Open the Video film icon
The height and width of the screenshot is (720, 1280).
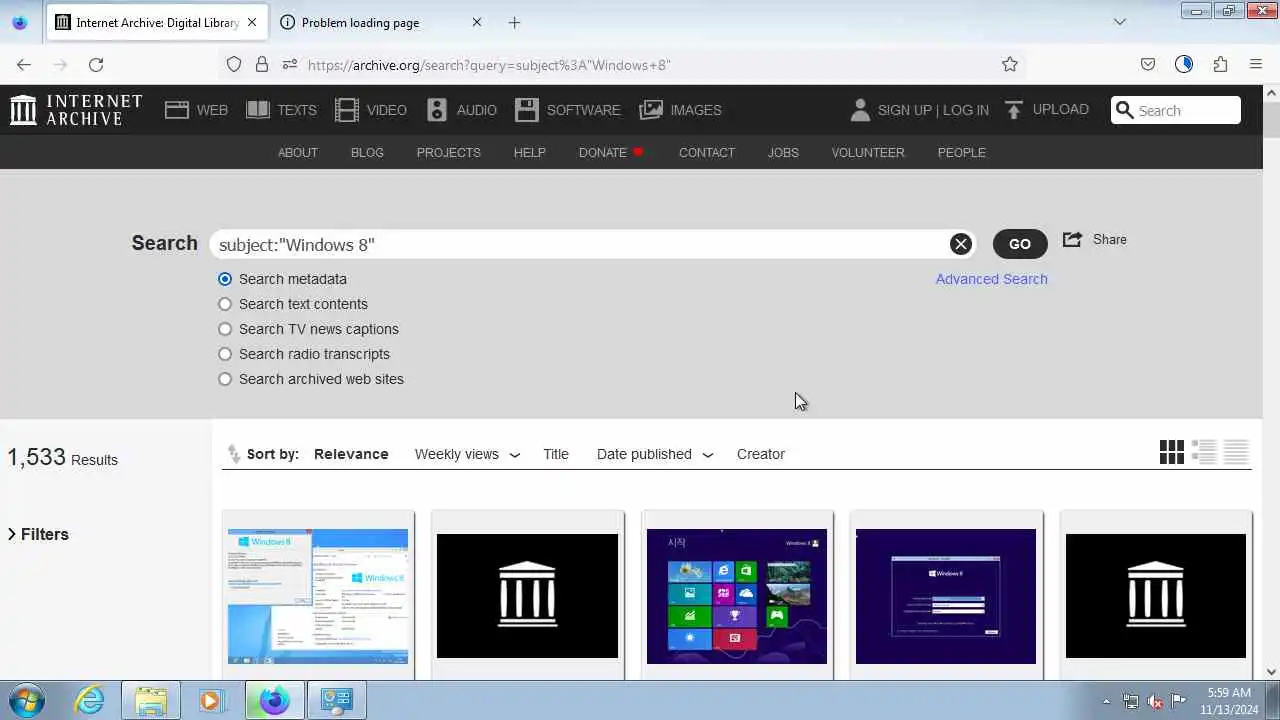tap(347, 110)
